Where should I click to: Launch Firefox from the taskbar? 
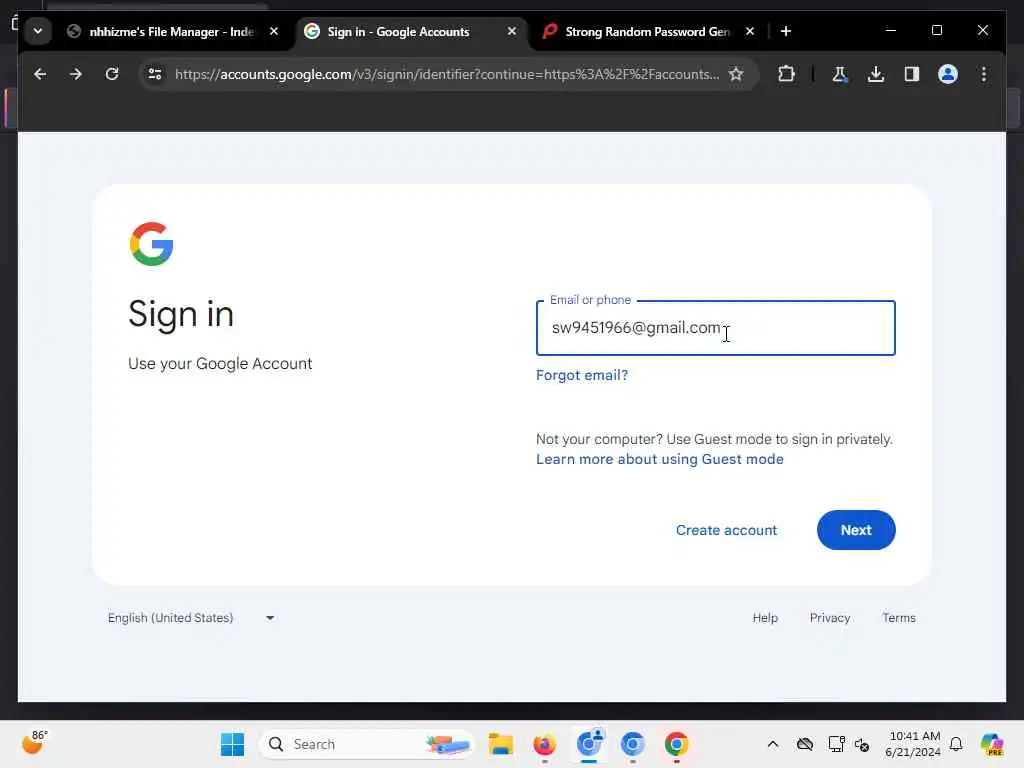tap(544, 744)
